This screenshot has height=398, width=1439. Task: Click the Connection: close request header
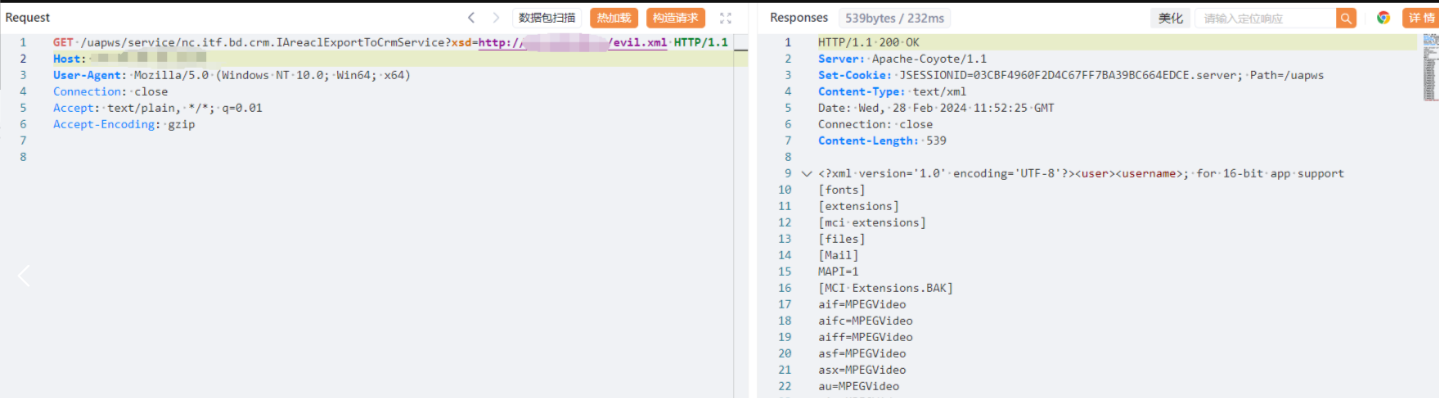(x=111, y=91)
